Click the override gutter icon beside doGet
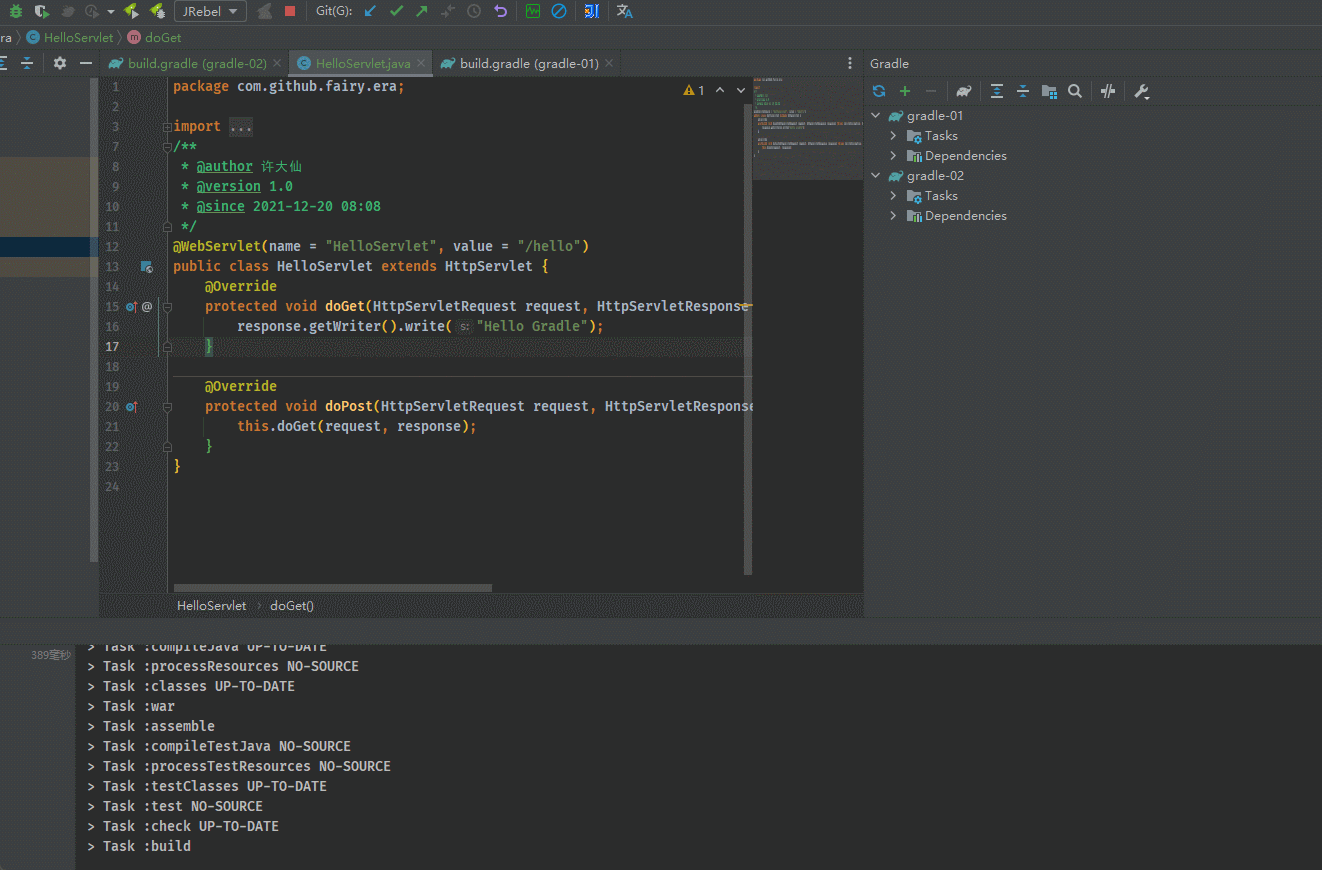The width and height of the screenshot is (1322, 870). coord(131,307)
